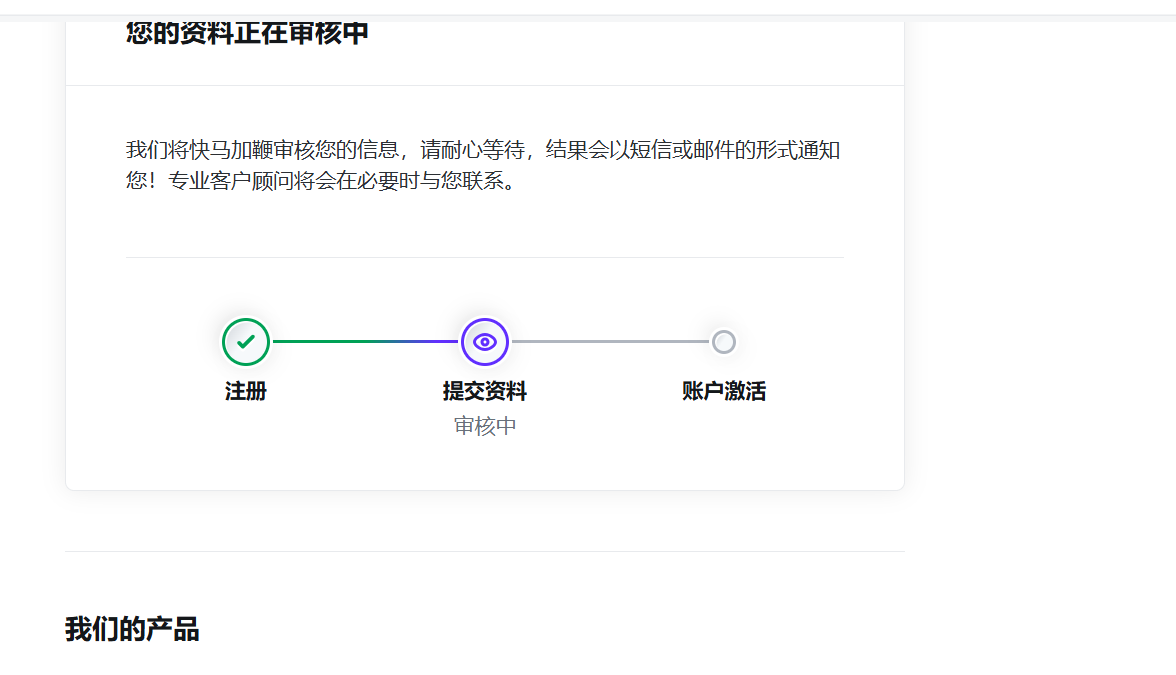Click the top gray header strip
Screen dimensions: 1176x675
588,7
